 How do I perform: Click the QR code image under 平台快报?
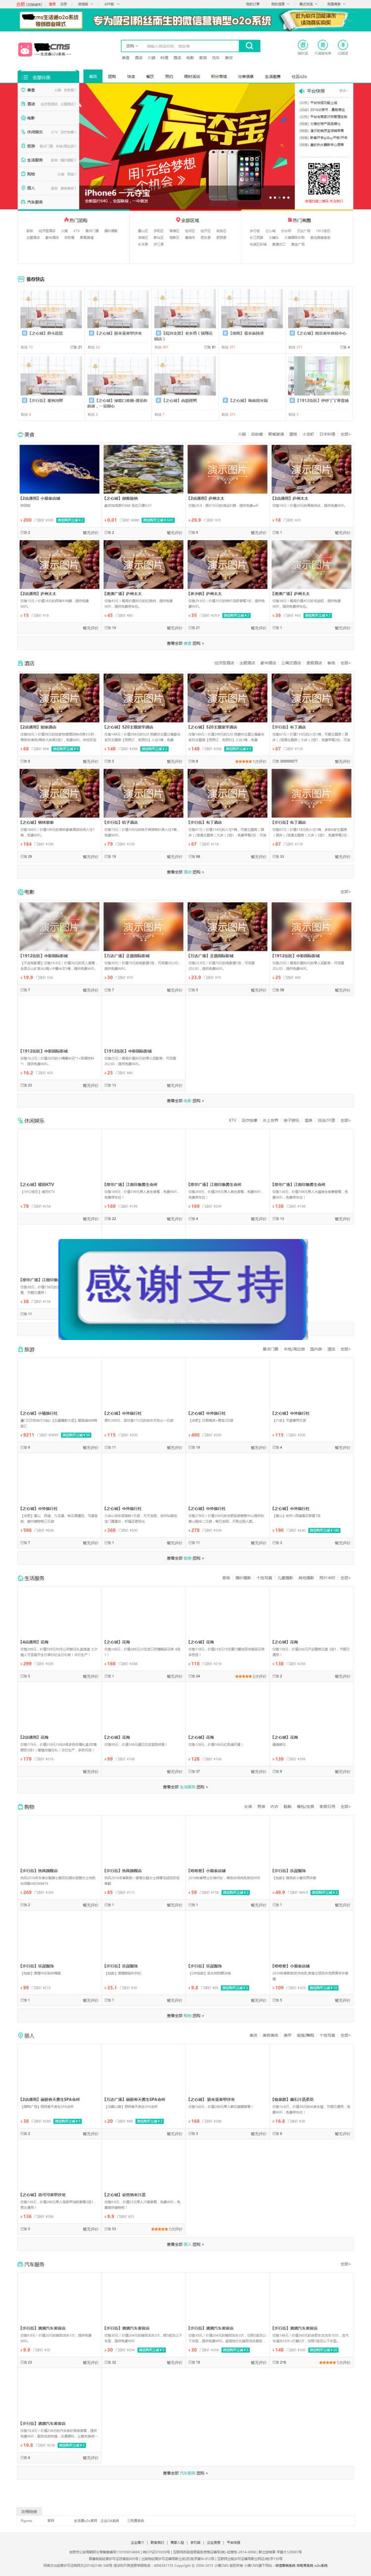(x=324, y=178)
